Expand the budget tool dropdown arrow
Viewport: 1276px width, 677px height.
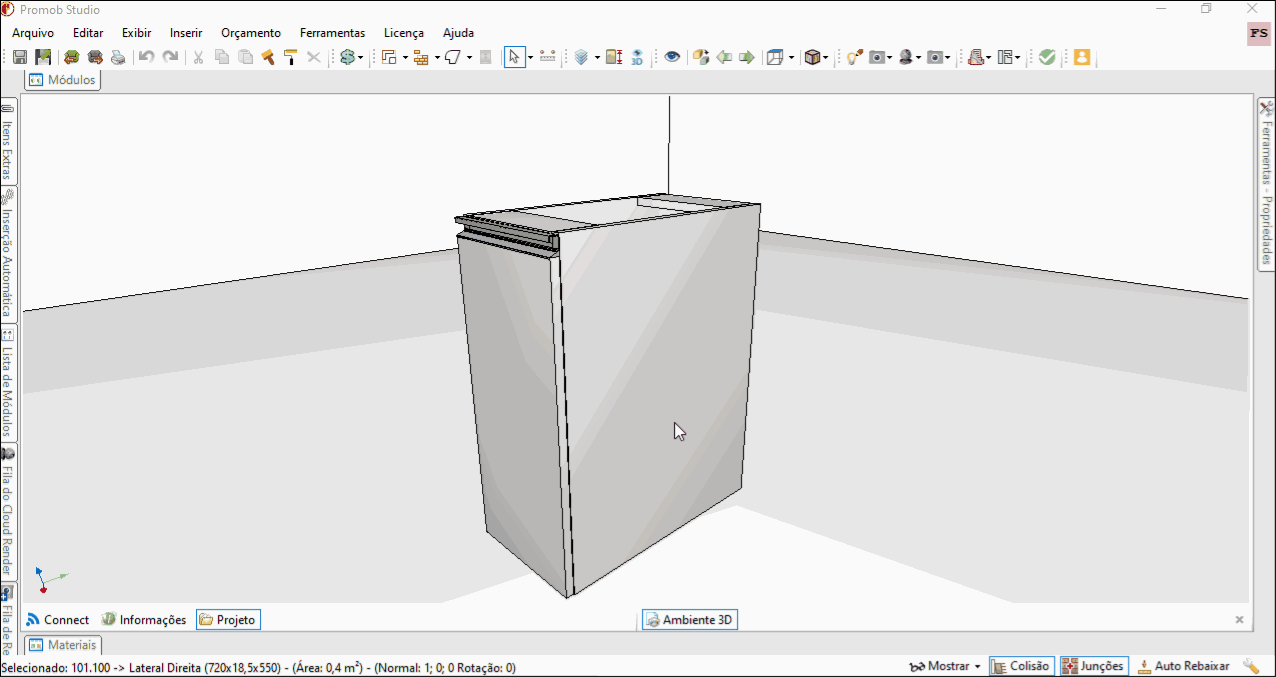pos(360,58)
